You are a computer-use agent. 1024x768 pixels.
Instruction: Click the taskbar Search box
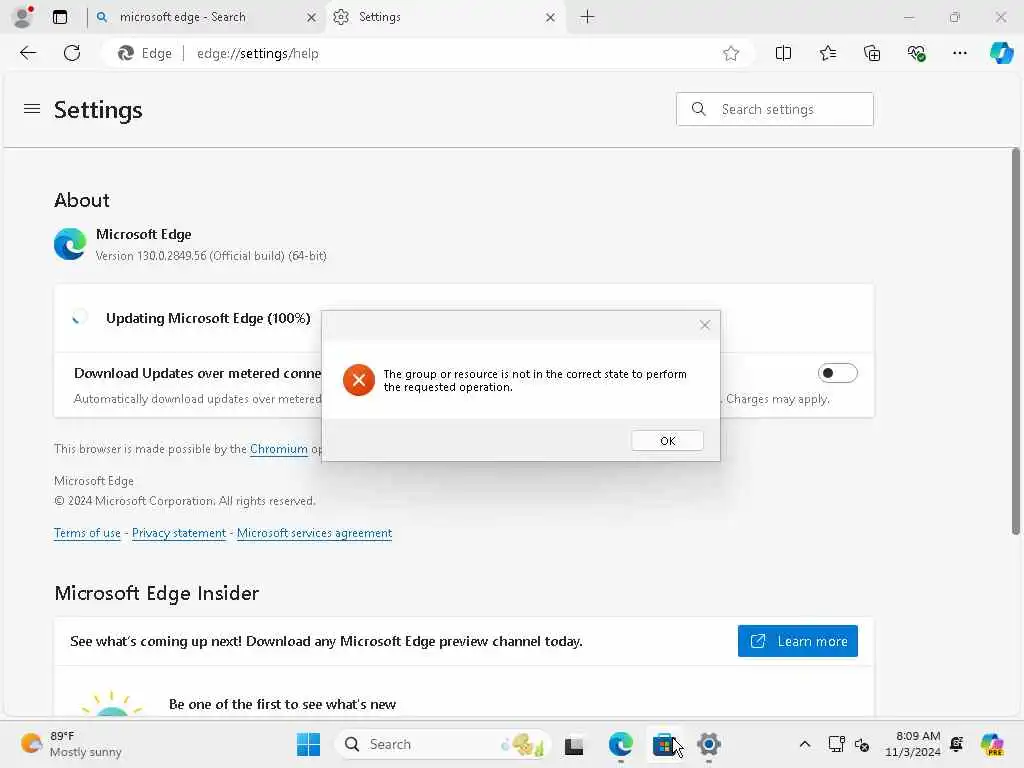[442, 744]
